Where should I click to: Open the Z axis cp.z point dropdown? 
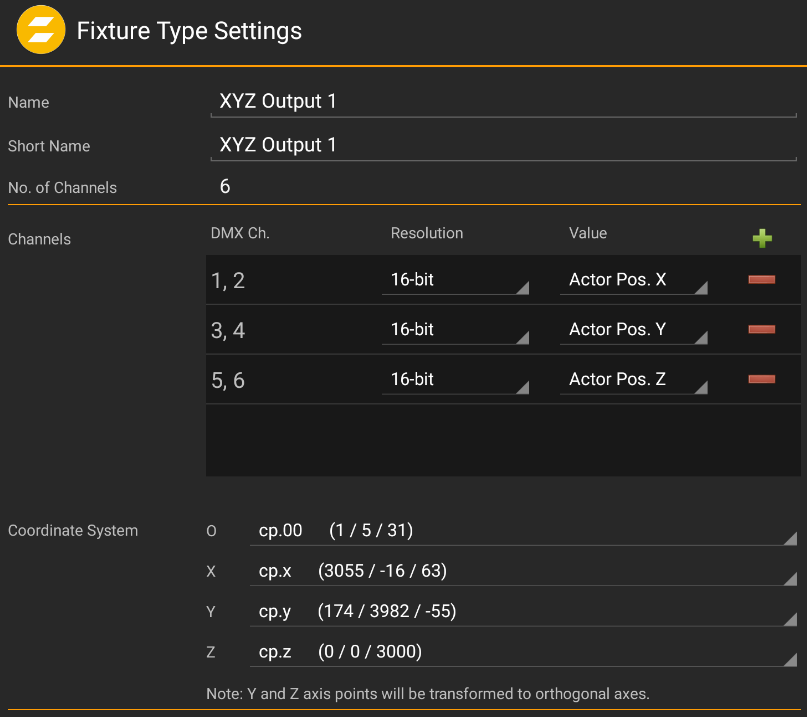pyautogui.click(x=523, y=653)
